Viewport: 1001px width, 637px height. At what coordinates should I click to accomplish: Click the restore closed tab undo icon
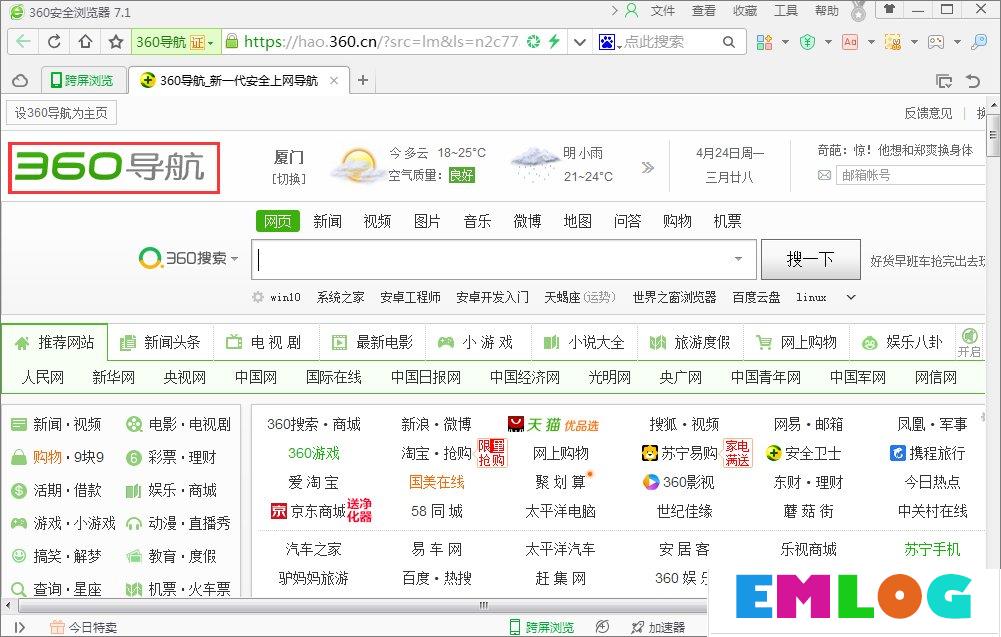(x=973, y=80)
